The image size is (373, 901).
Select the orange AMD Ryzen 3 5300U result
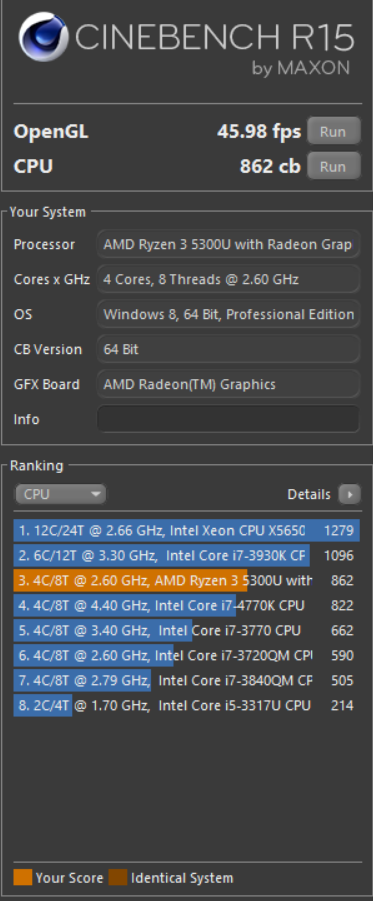(x=187, y=580)
